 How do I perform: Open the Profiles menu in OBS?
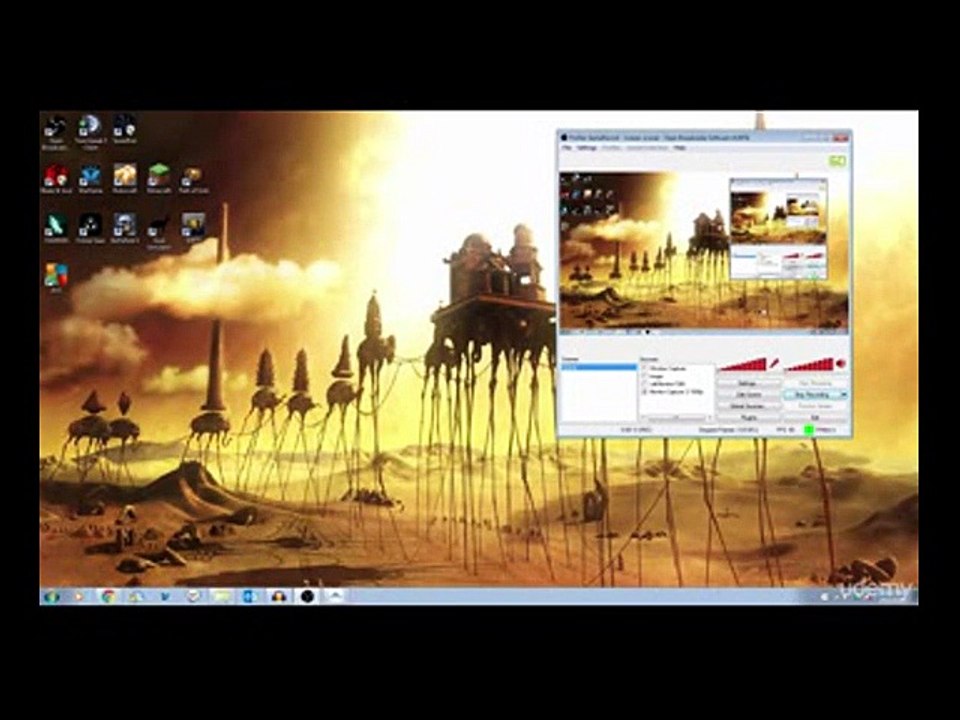611,148
